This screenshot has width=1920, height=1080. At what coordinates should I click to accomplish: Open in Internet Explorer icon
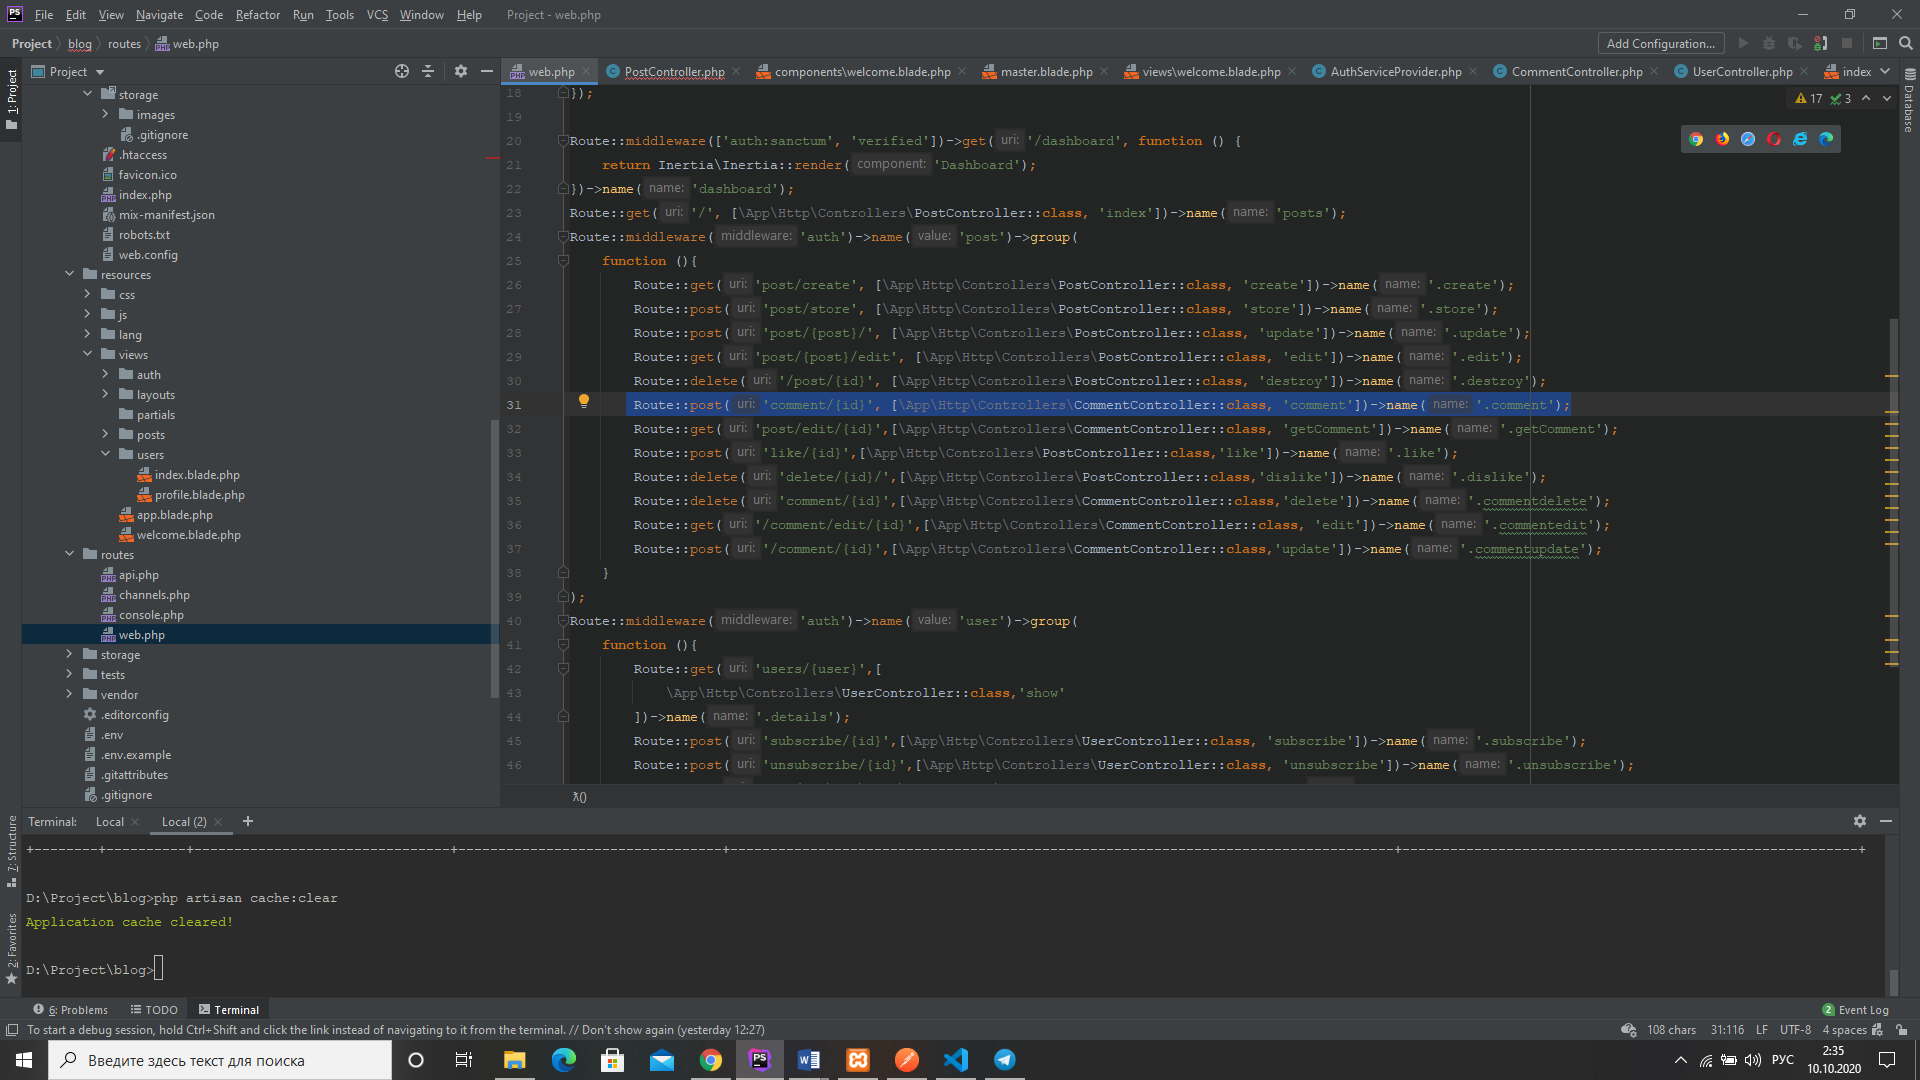click(1800, 139)
